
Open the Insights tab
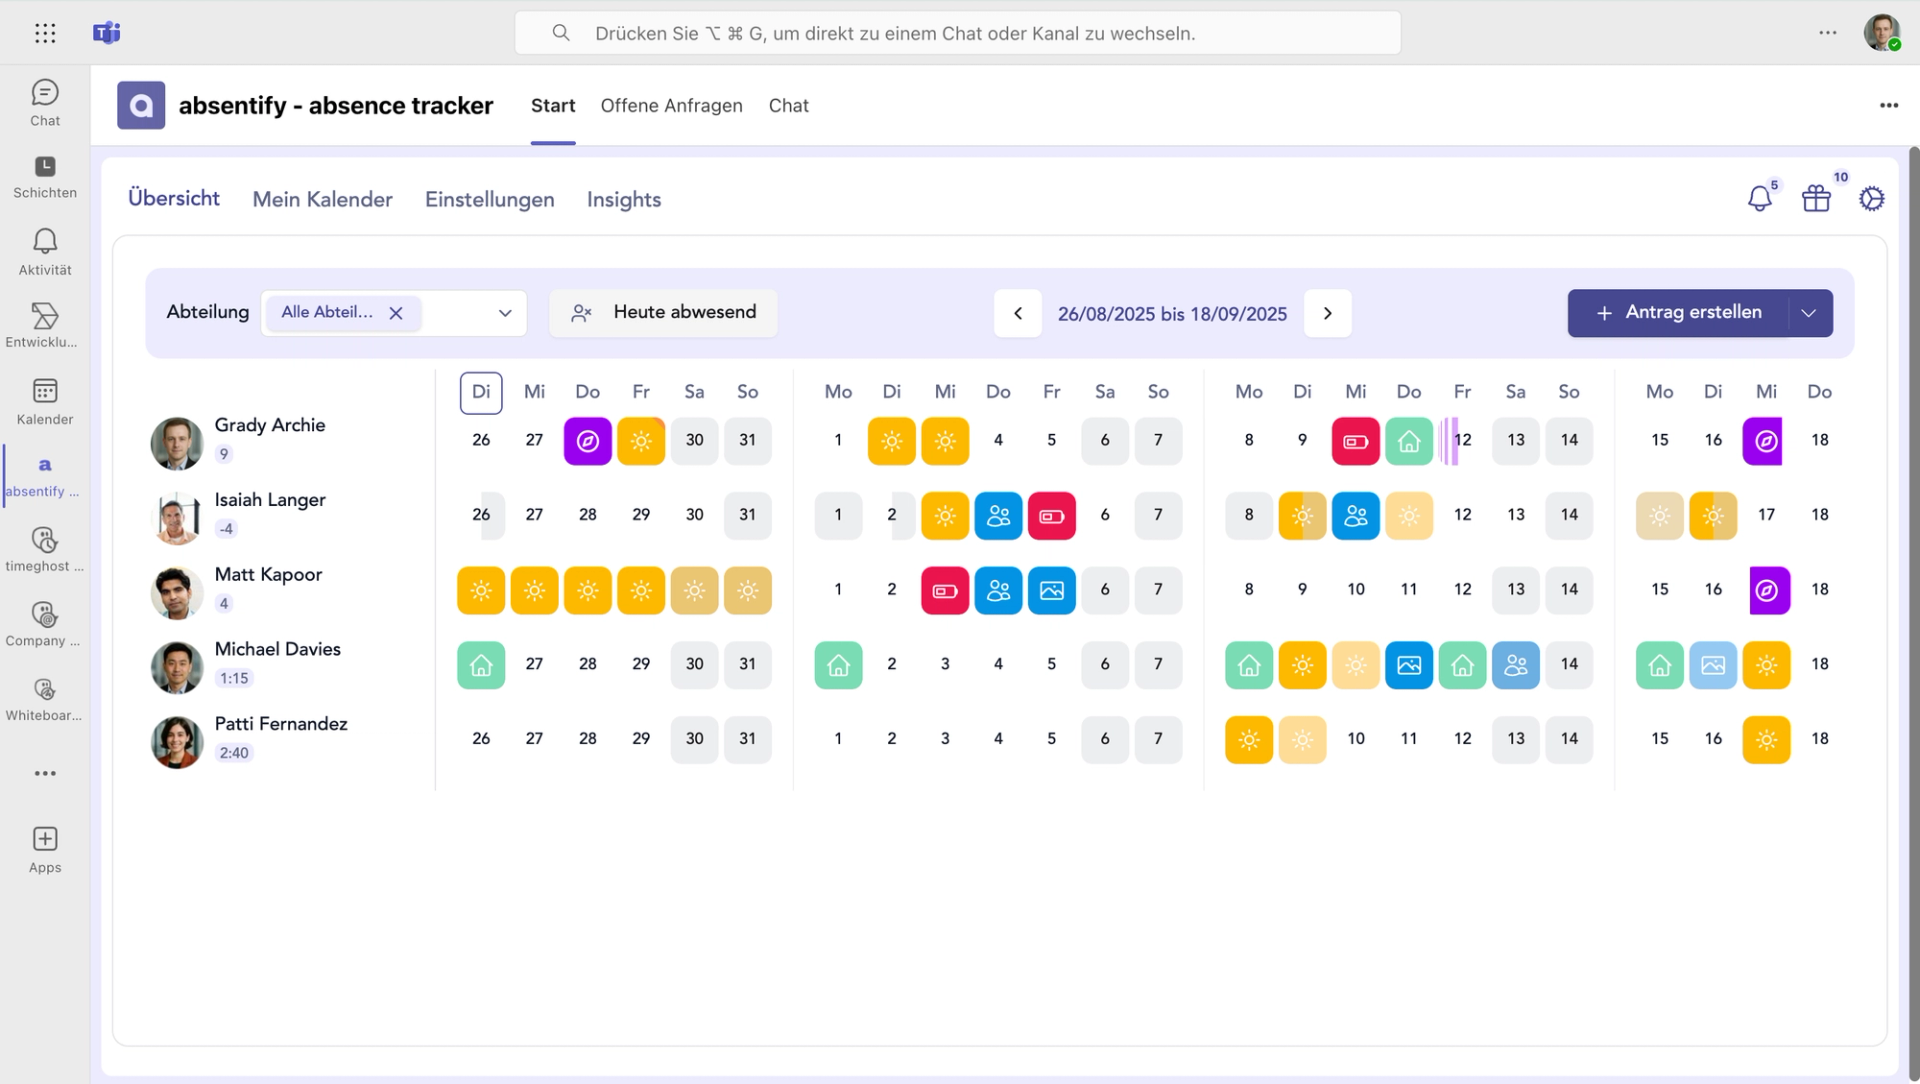(623, 200)
